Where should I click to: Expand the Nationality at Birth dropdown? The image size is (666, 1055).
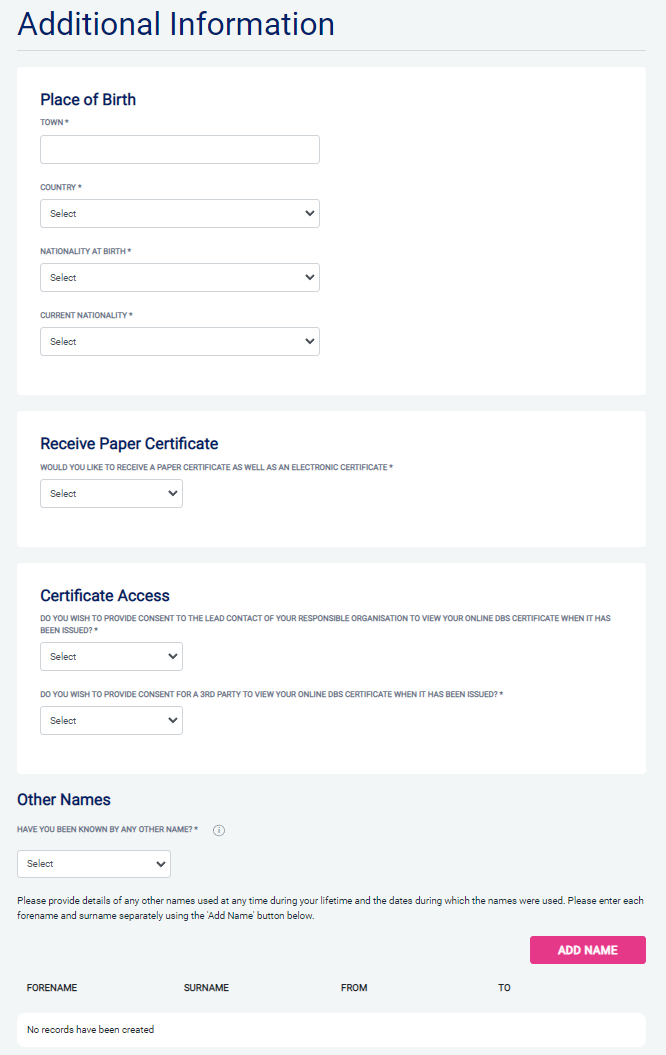coord(180,278)
